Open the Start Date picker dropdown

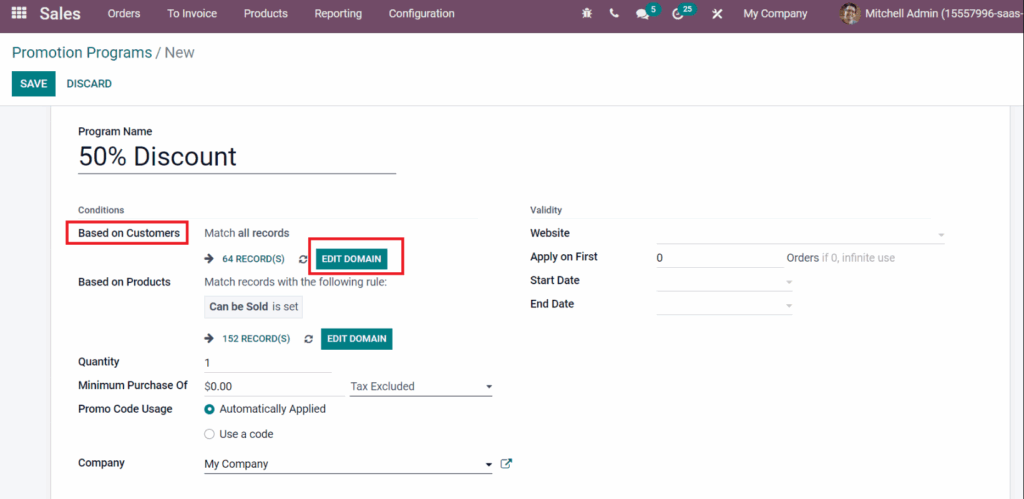724,282
